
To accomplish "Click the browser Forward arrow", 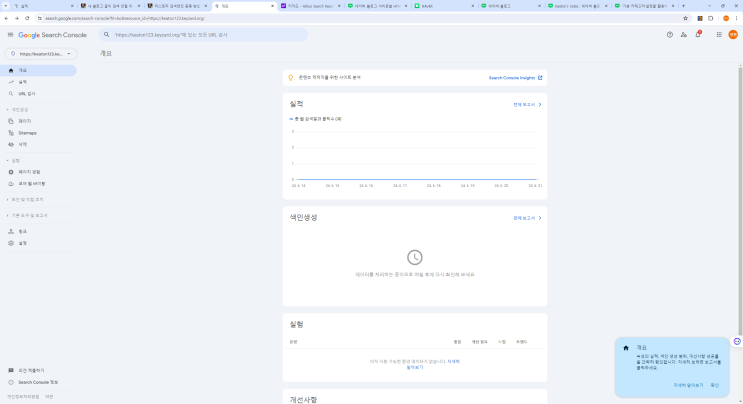I will 17,18.
